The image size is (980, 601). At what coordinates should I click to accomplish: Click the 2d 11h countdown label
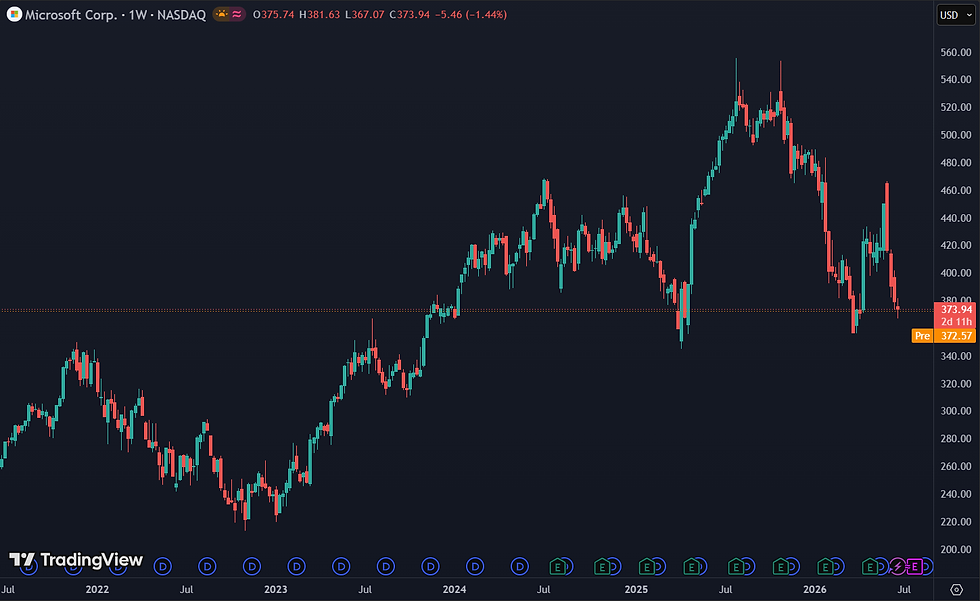956,322
